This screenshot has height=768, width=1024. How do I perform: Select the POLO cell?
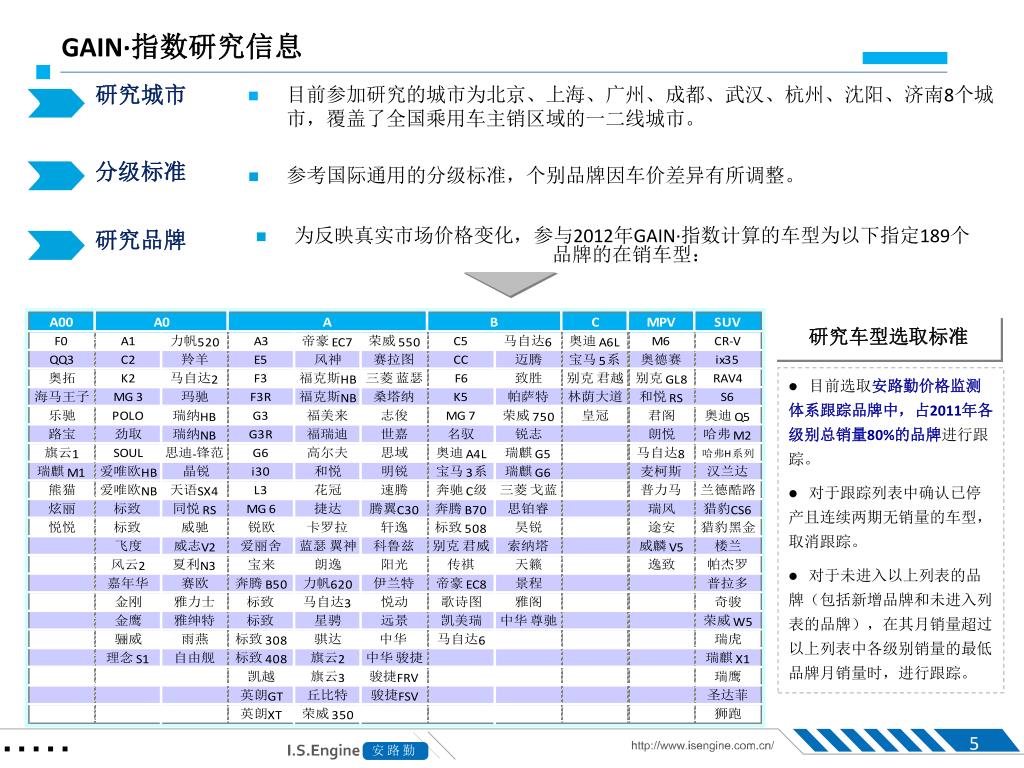128,415
